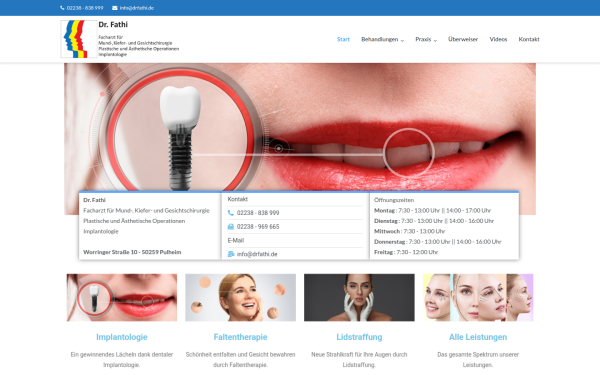Open the Behandlungen menu
The width and height of the screenshot is (600, 375).
380,39
